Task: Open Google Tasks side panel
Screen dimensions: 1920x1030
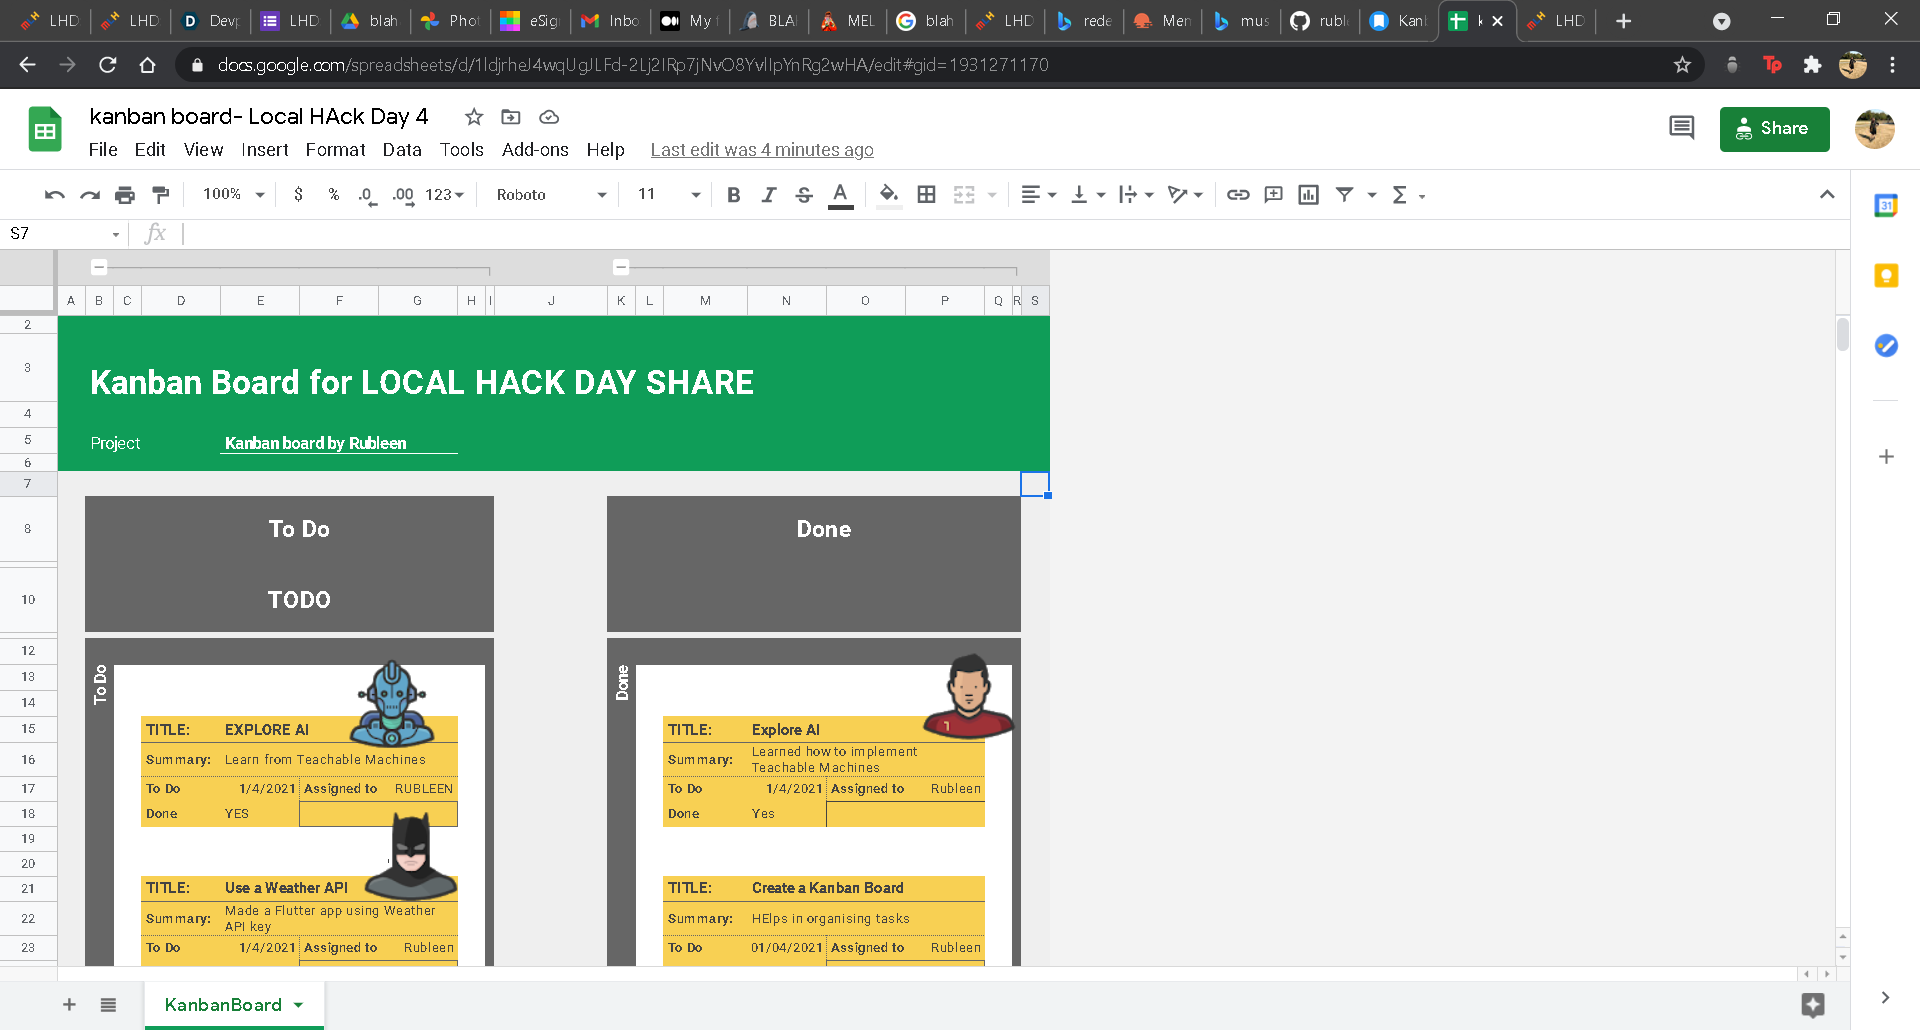Action: pyautogui.click(x=1886, y=346)
